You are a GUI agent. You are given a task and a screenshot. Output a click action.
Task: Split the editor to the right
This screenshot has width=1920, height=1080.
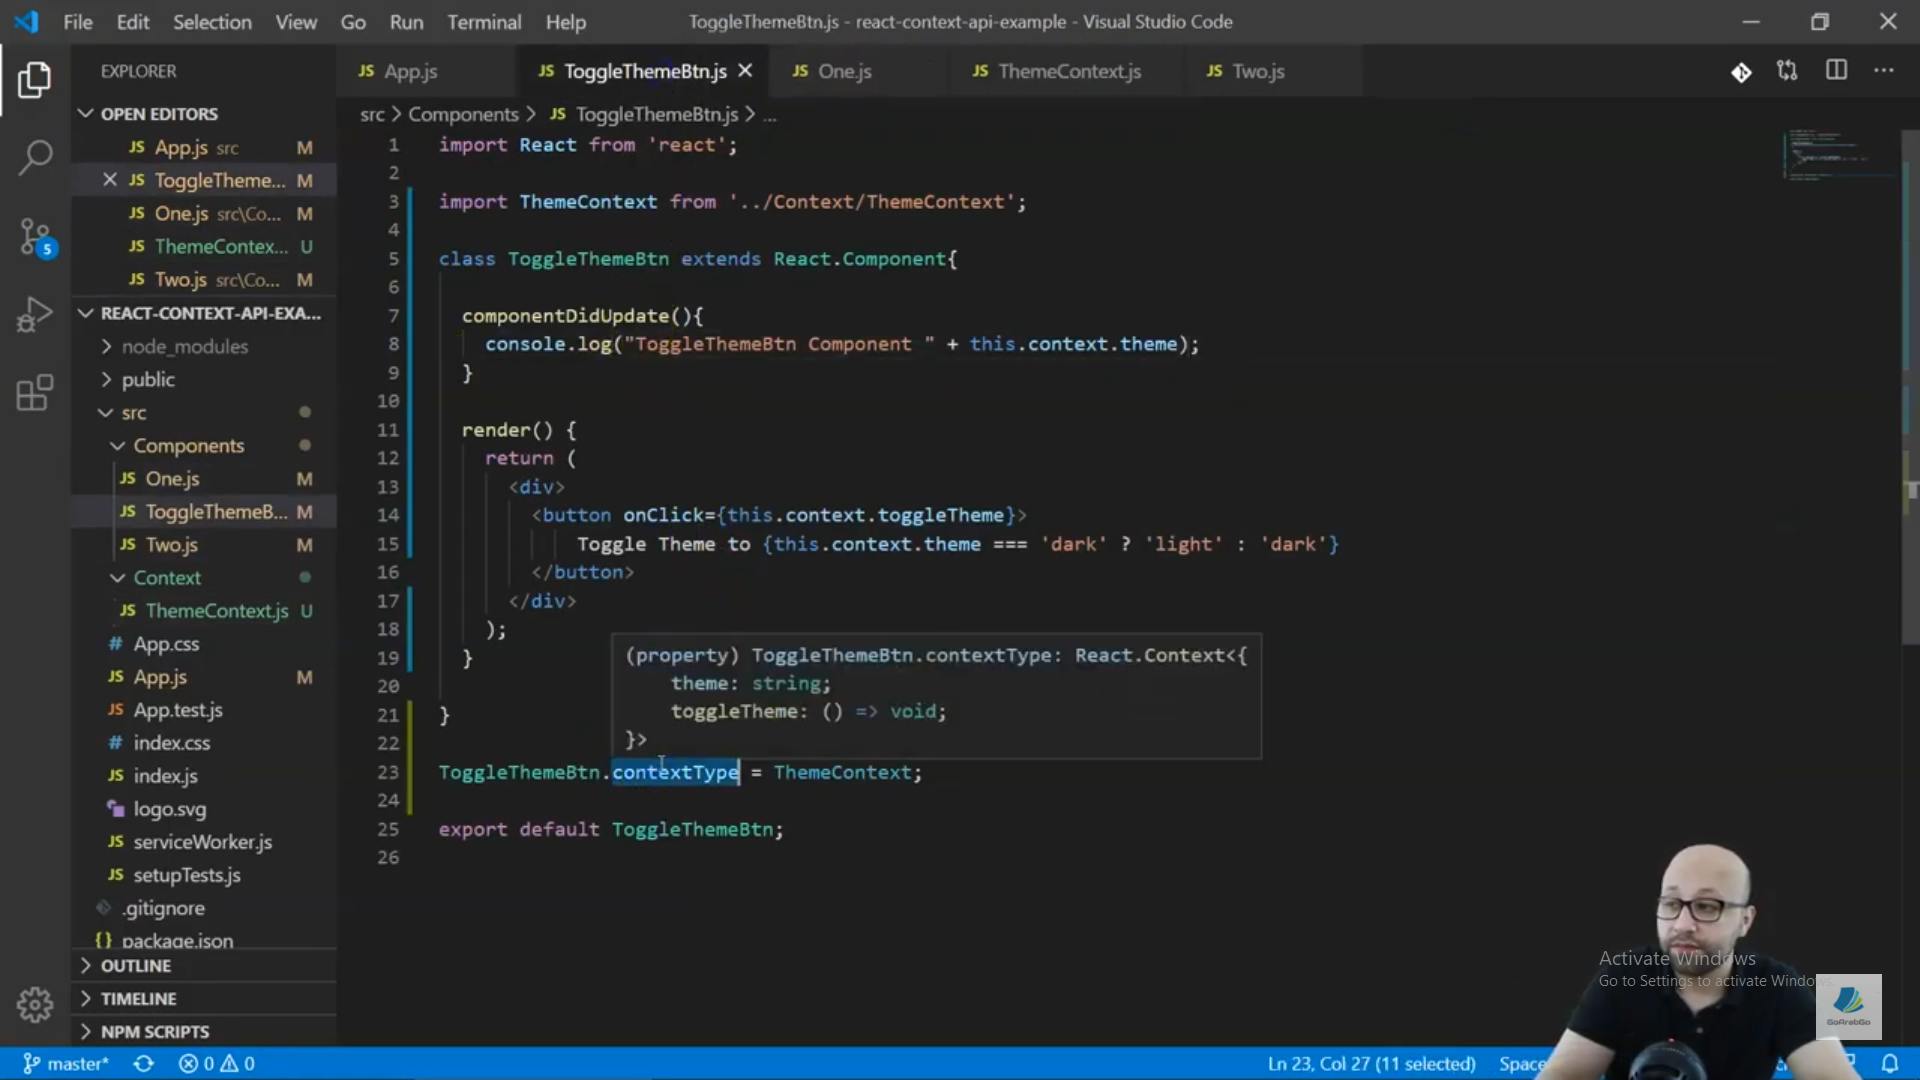click(1836, 70)
